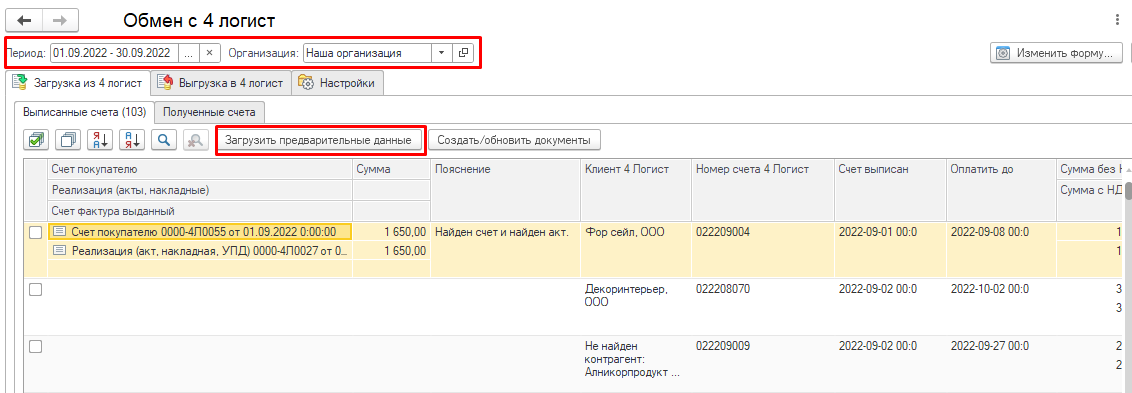This screenshot has width=1132, height=393.
Task: Tick the checkbox for Декоринтерьер, ООО row
Action: [x=35, y=290]
